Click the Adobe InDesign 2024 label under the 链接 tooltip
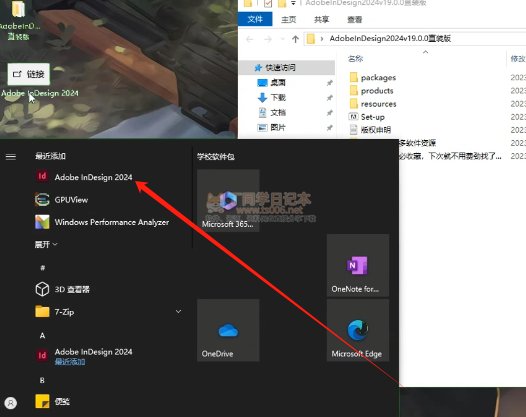The width and height of the screenshot is (526, 417). [40, 93]
